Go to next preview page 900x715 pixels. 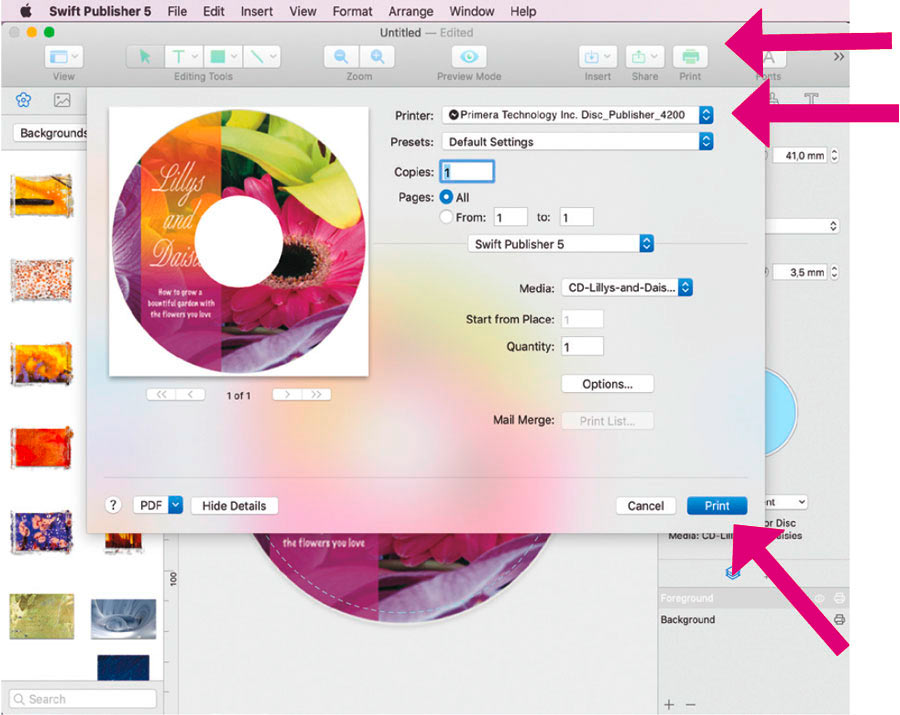287,394
